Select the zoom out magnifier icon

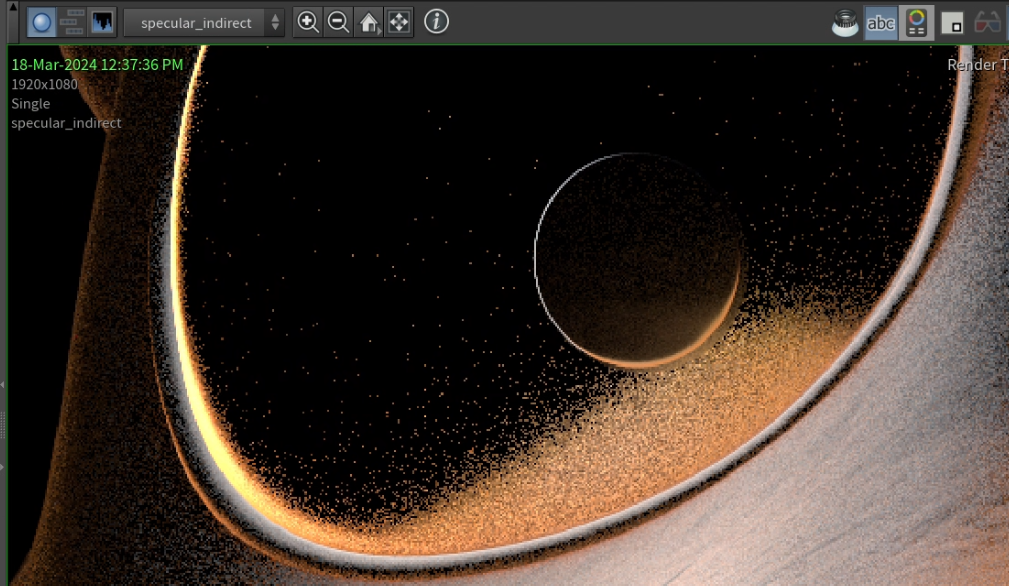(x=338, y=21)
